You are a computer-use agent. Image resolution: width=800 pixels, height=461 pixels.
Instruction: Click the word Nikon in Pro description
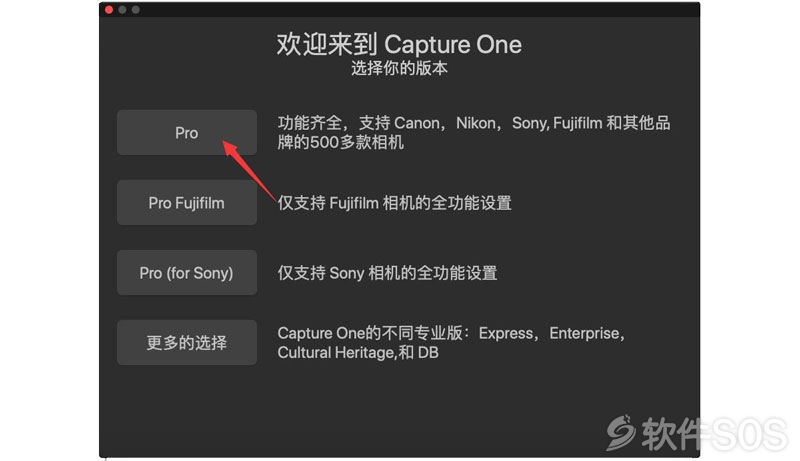476,123
